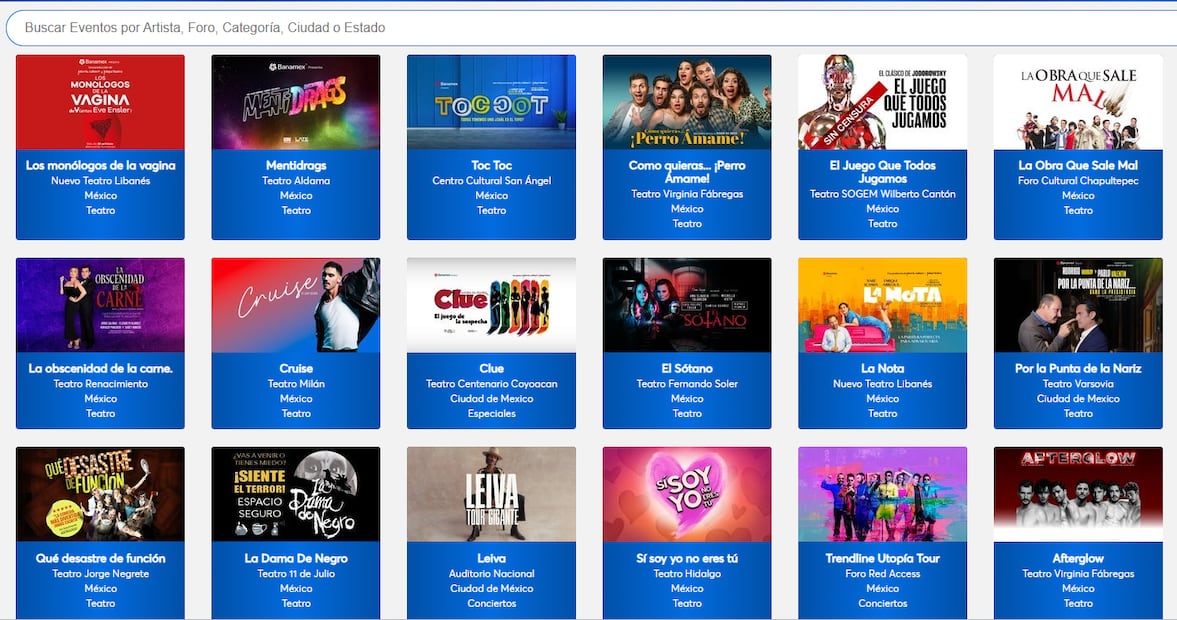Open El Juego Que Todos Jugamos title link

click(882, 172)
